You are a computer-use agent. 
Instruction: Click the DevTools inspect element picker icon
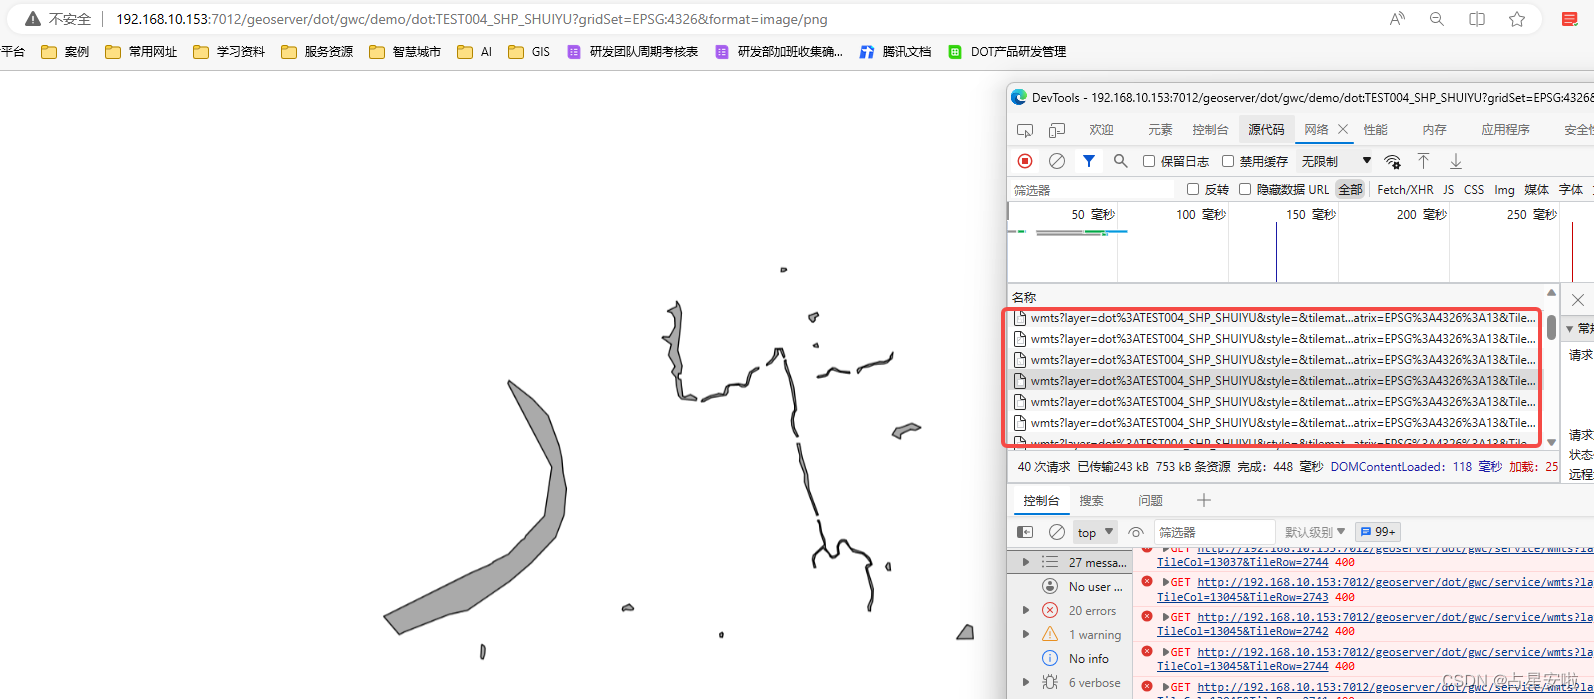[x=1025, y=130]
